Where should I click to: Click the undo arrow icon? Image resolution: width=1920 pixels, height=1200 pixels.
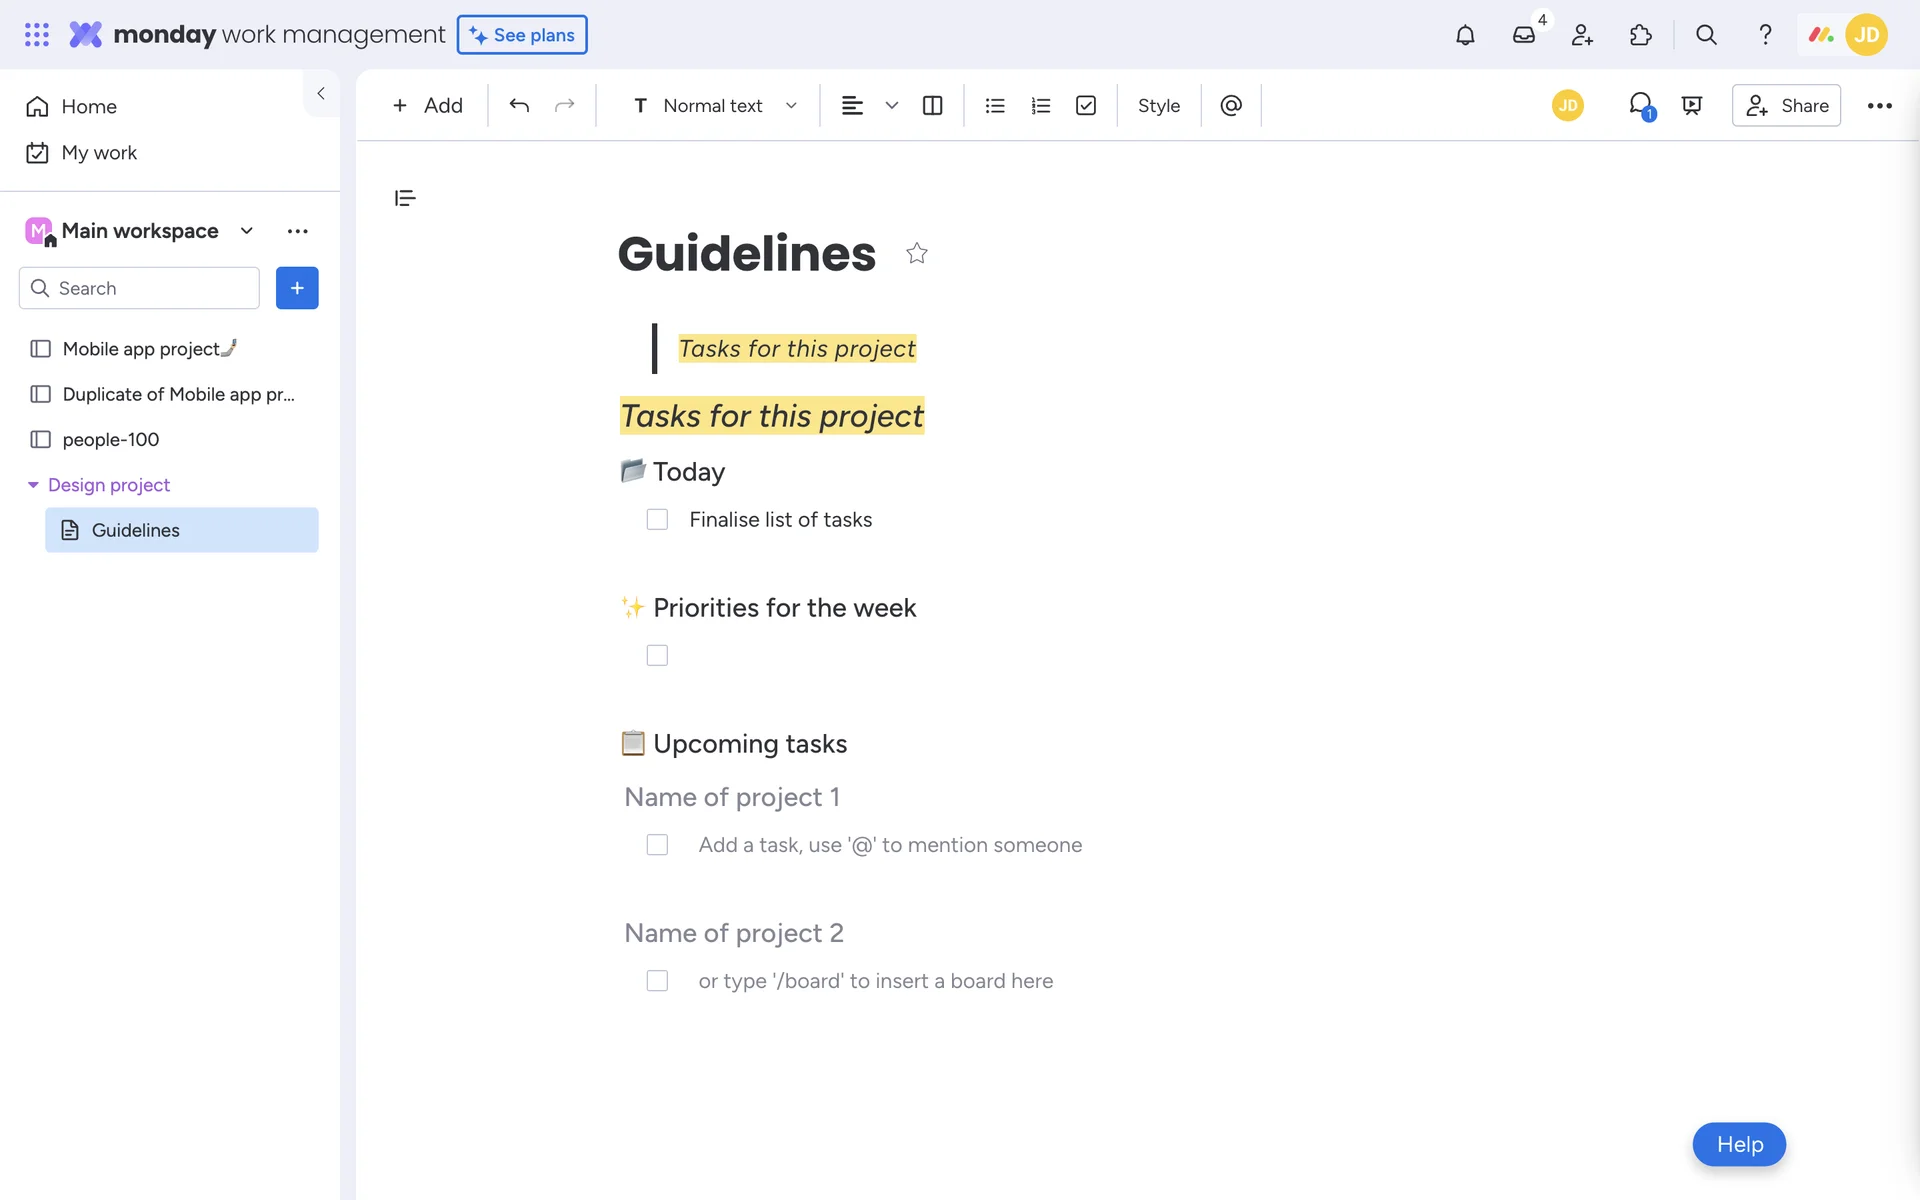(518, 105)
